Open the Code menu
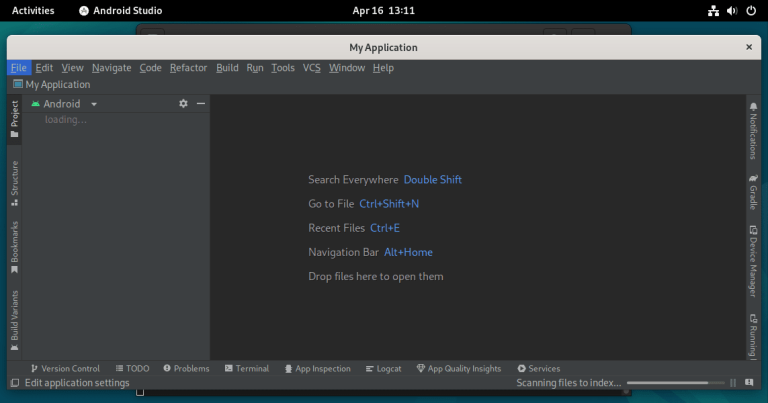The image size is (768, 403). point(150,68)
